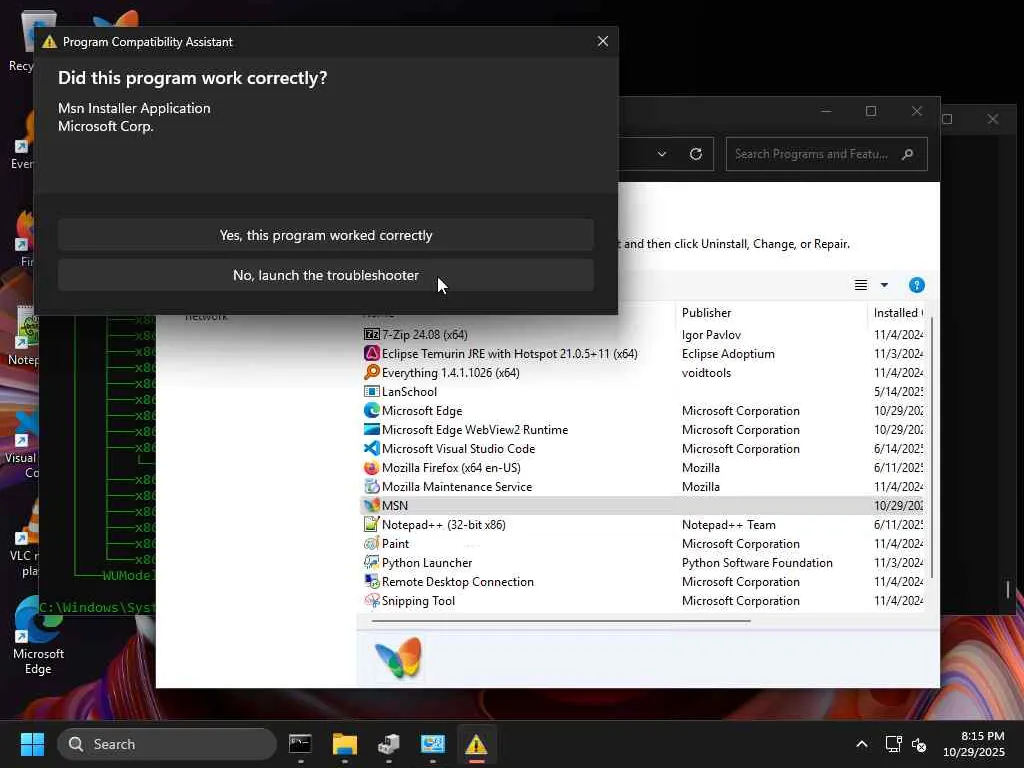Open the blue help icon

(x=916, y=285)
